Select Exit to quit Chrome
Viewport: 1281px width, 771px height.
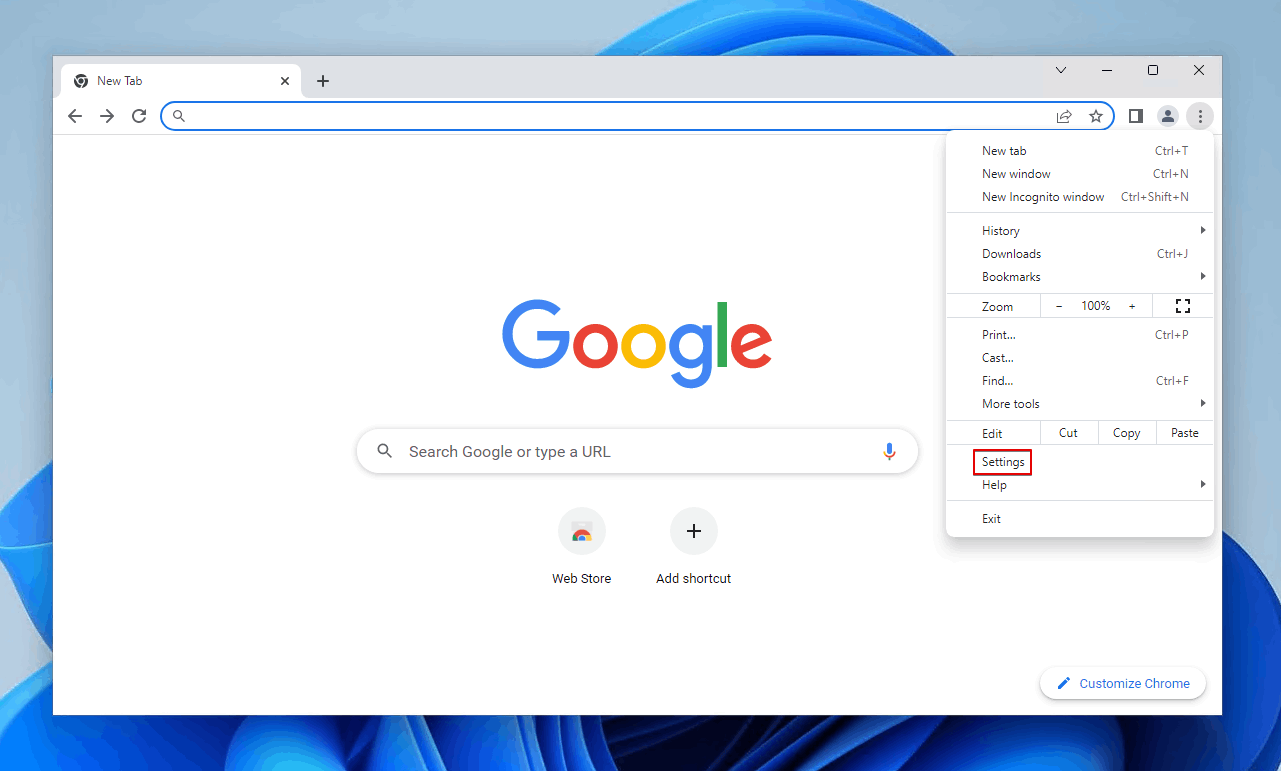click(1080, 519)
